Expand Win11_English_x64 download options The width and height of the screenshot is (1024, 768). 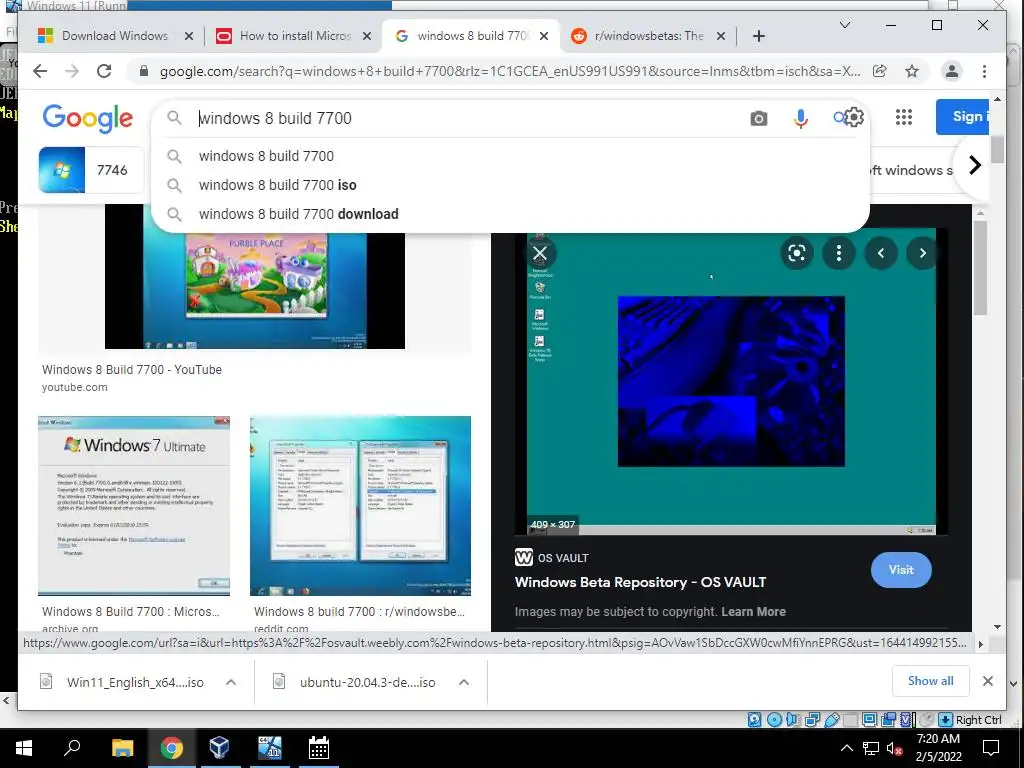pos(231,682)
